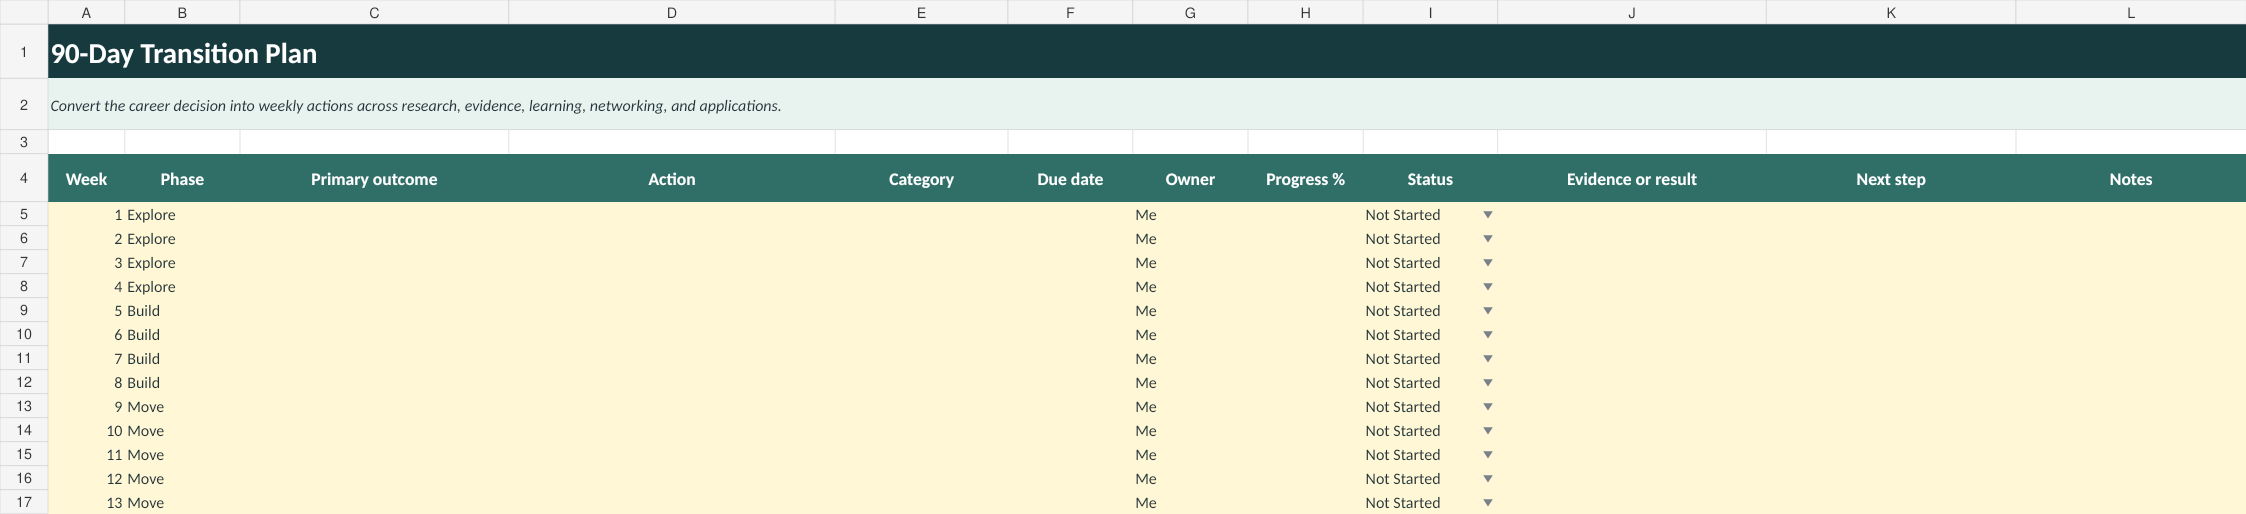Select row 4 header
The image size is (2246, 514).
[24, 178]
